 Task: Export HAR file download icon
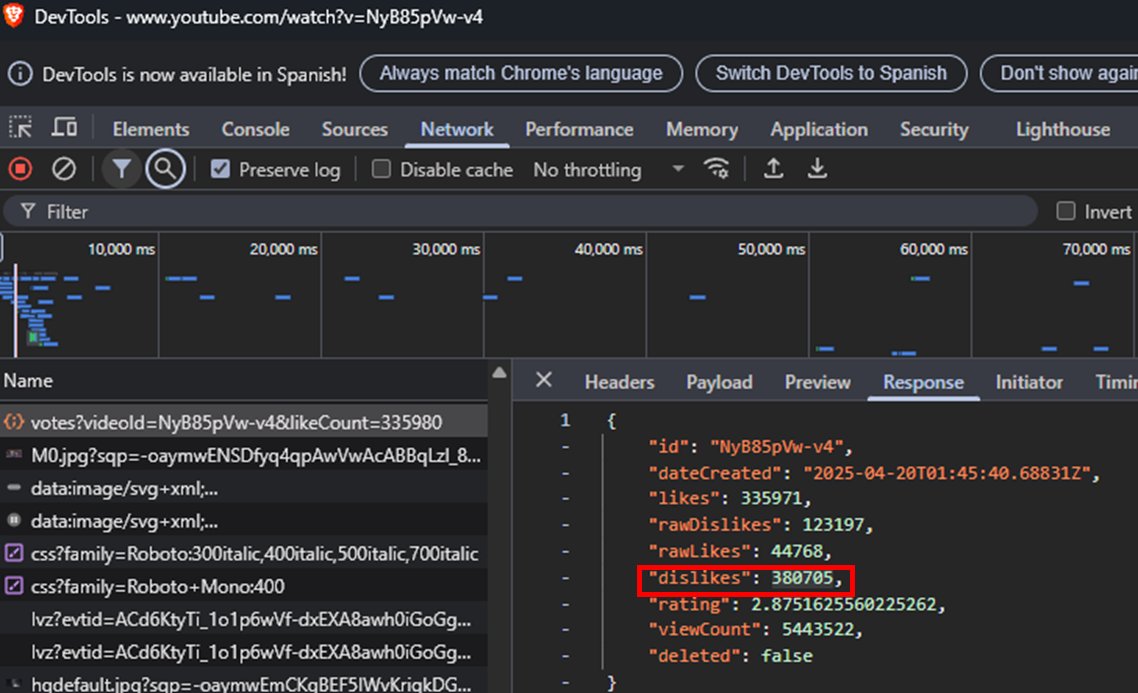[x=817, y=168]
